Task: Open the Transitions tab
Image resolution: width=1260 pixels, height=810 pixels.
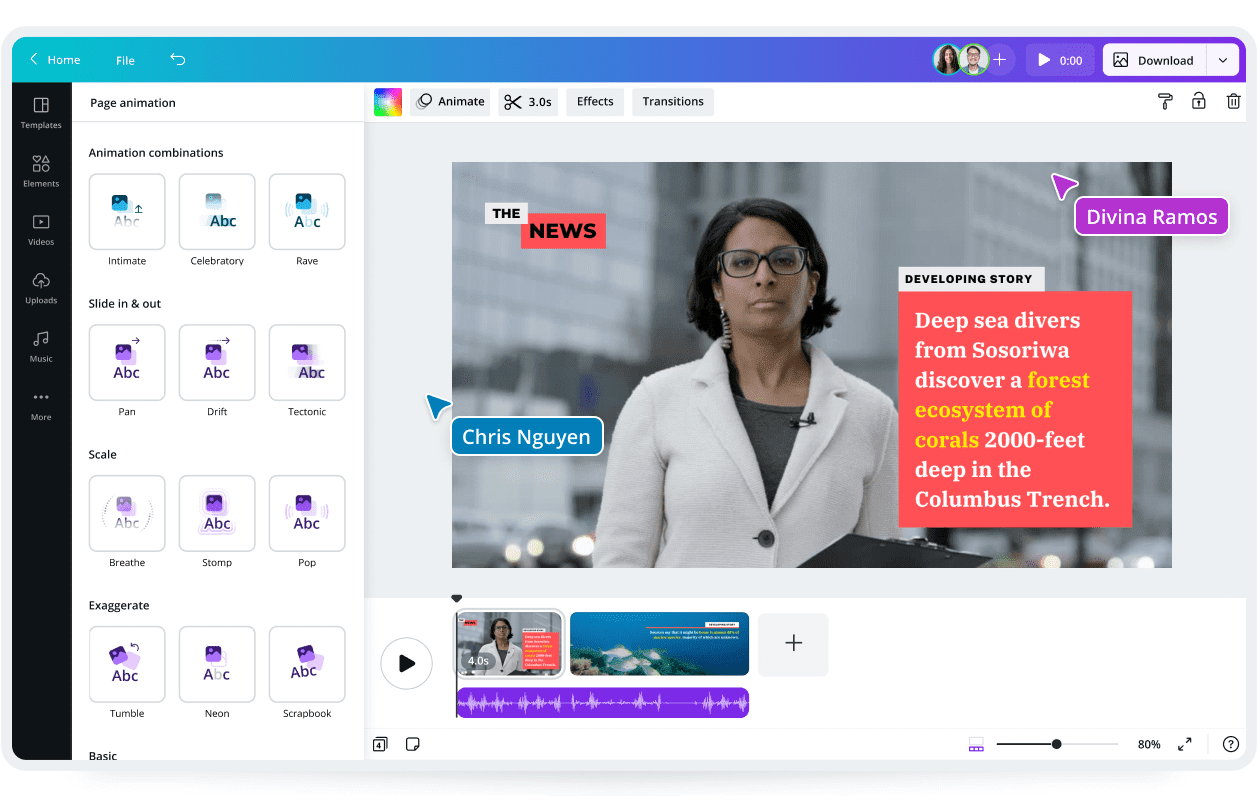Action: click(x=672, y=101)
